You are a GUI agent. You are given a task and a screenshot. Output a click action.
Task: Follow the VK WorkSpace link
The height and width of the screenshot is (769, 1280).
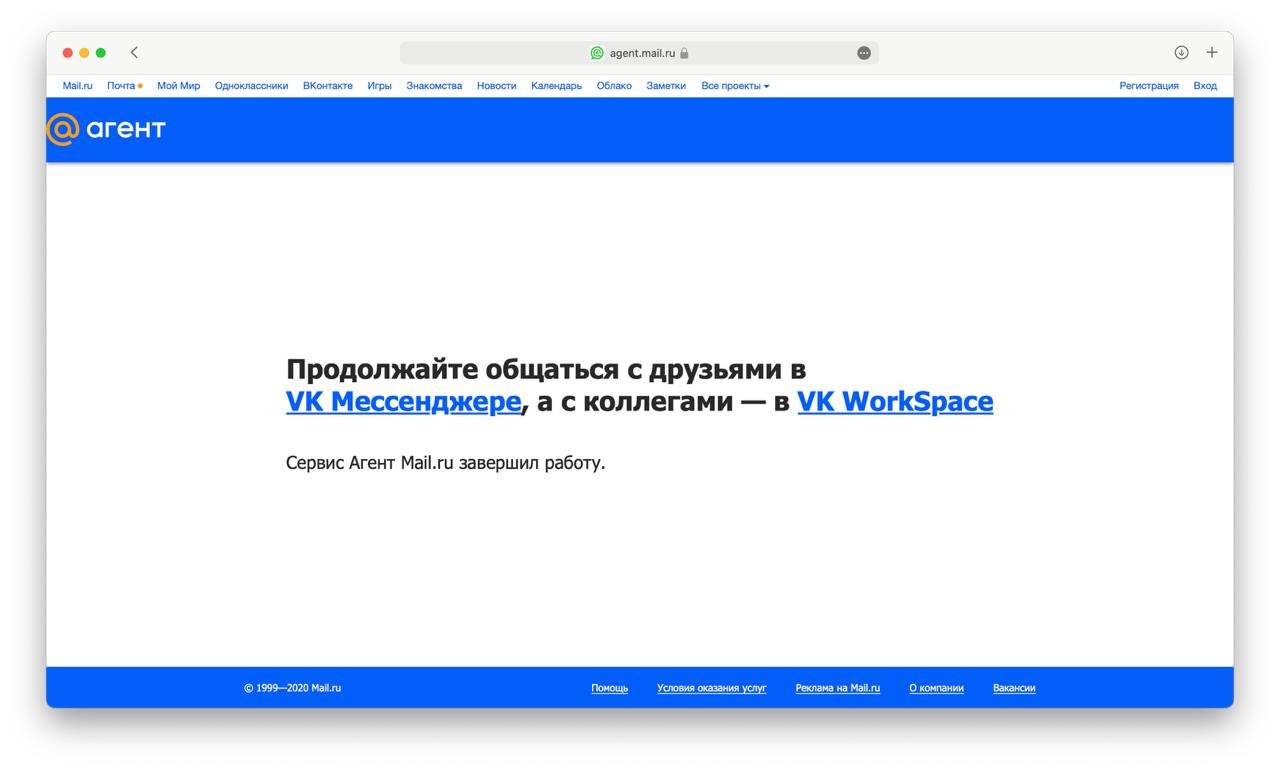(x=895, y=402)
